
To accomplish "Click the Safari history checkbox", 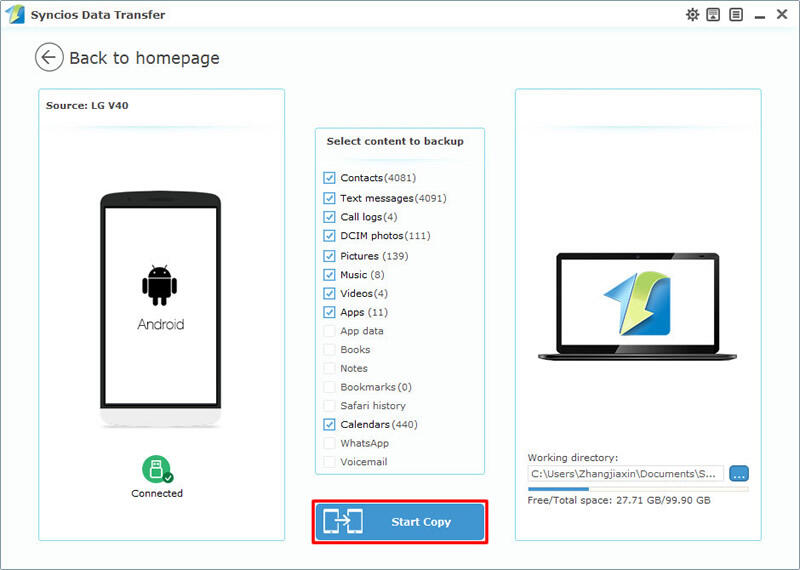I will [x=329, y=406].
